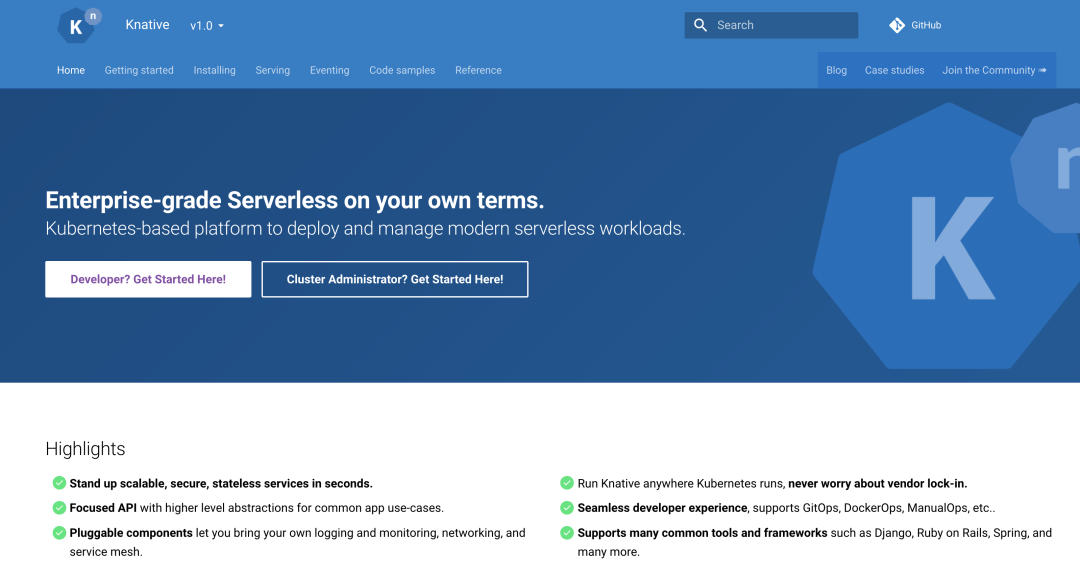1080x570 pixels.
Task: Click Join the Community link
Action: tap(995, 70)
